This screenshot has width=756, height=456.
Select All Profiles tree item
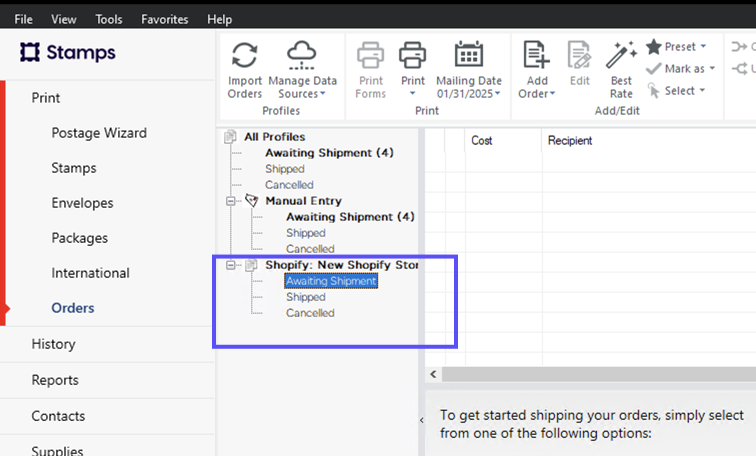274,136
